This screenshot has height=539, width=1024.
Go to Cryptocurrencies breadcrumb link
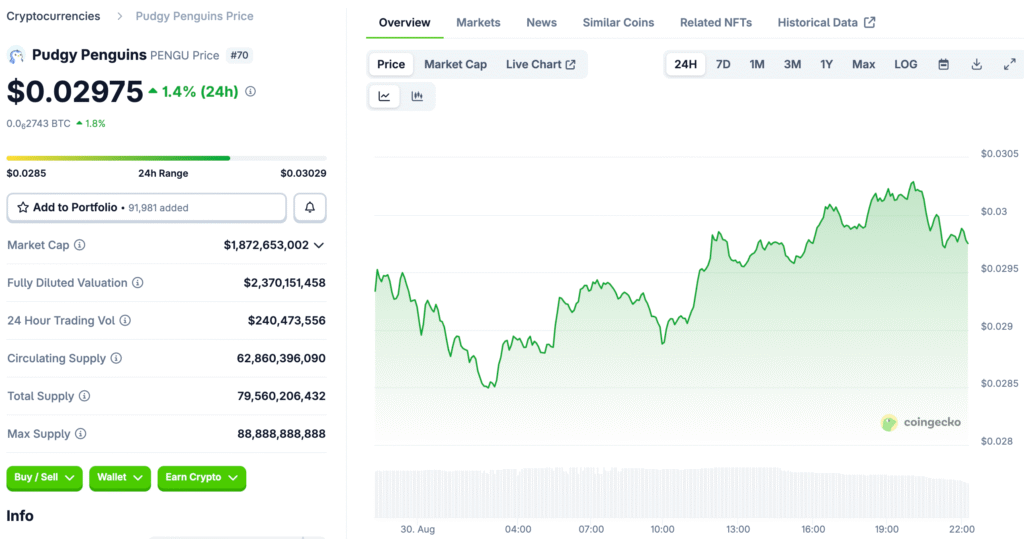[54, 16]
